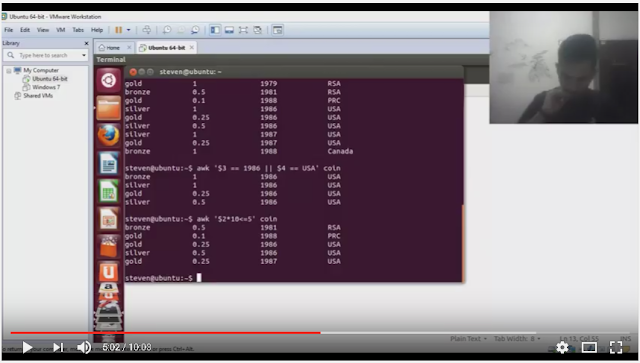Click the terminal prompt cursor line
Image resolution: width=640 pixels, height=363 pixels.
(x=163, y=278)
